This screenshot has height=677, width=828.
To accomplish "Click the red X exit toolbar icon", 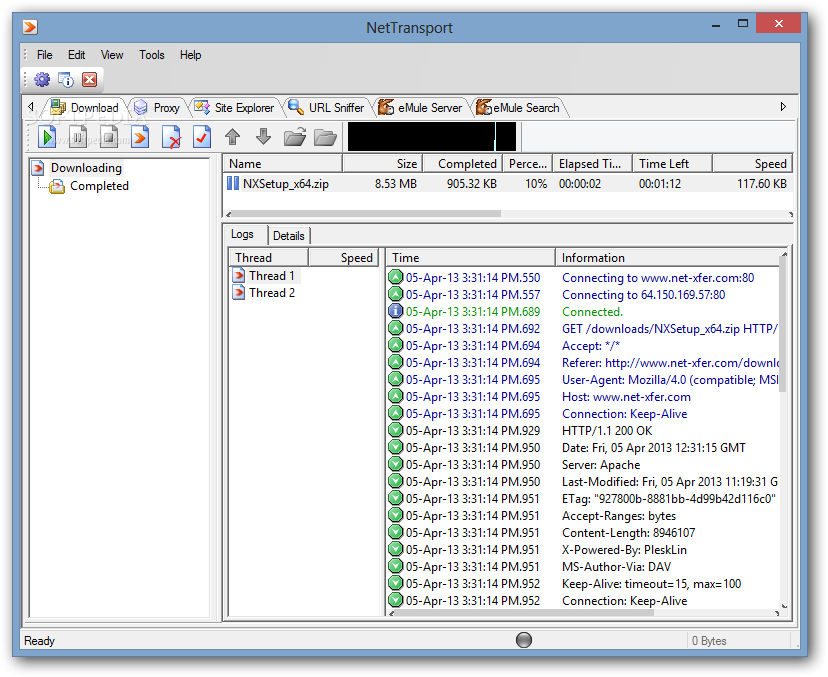I will 90,80.
